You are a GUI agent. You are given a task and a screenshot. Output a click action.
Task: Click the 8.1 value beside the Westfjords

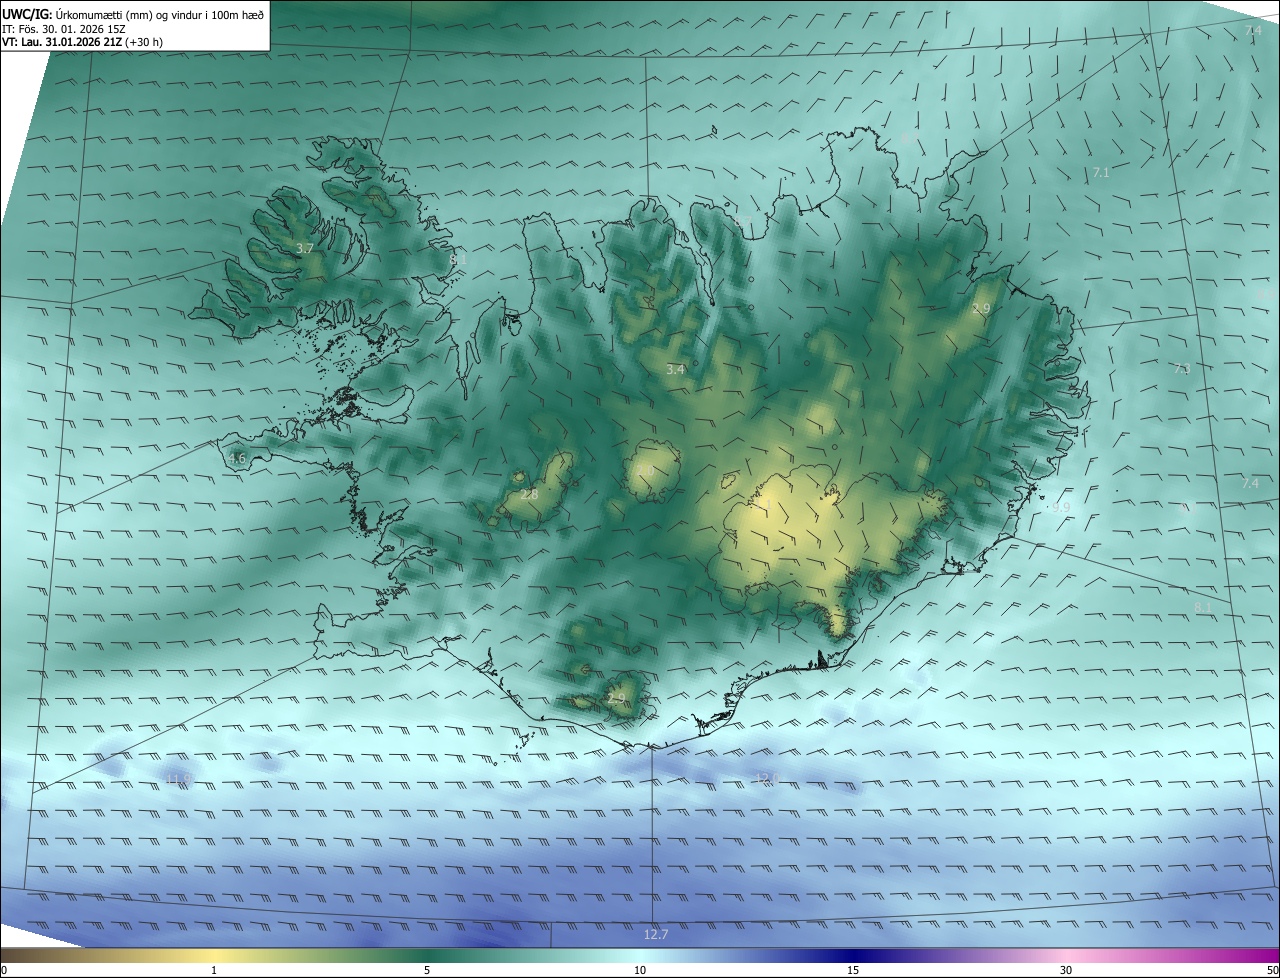click(x=458, y=259)
